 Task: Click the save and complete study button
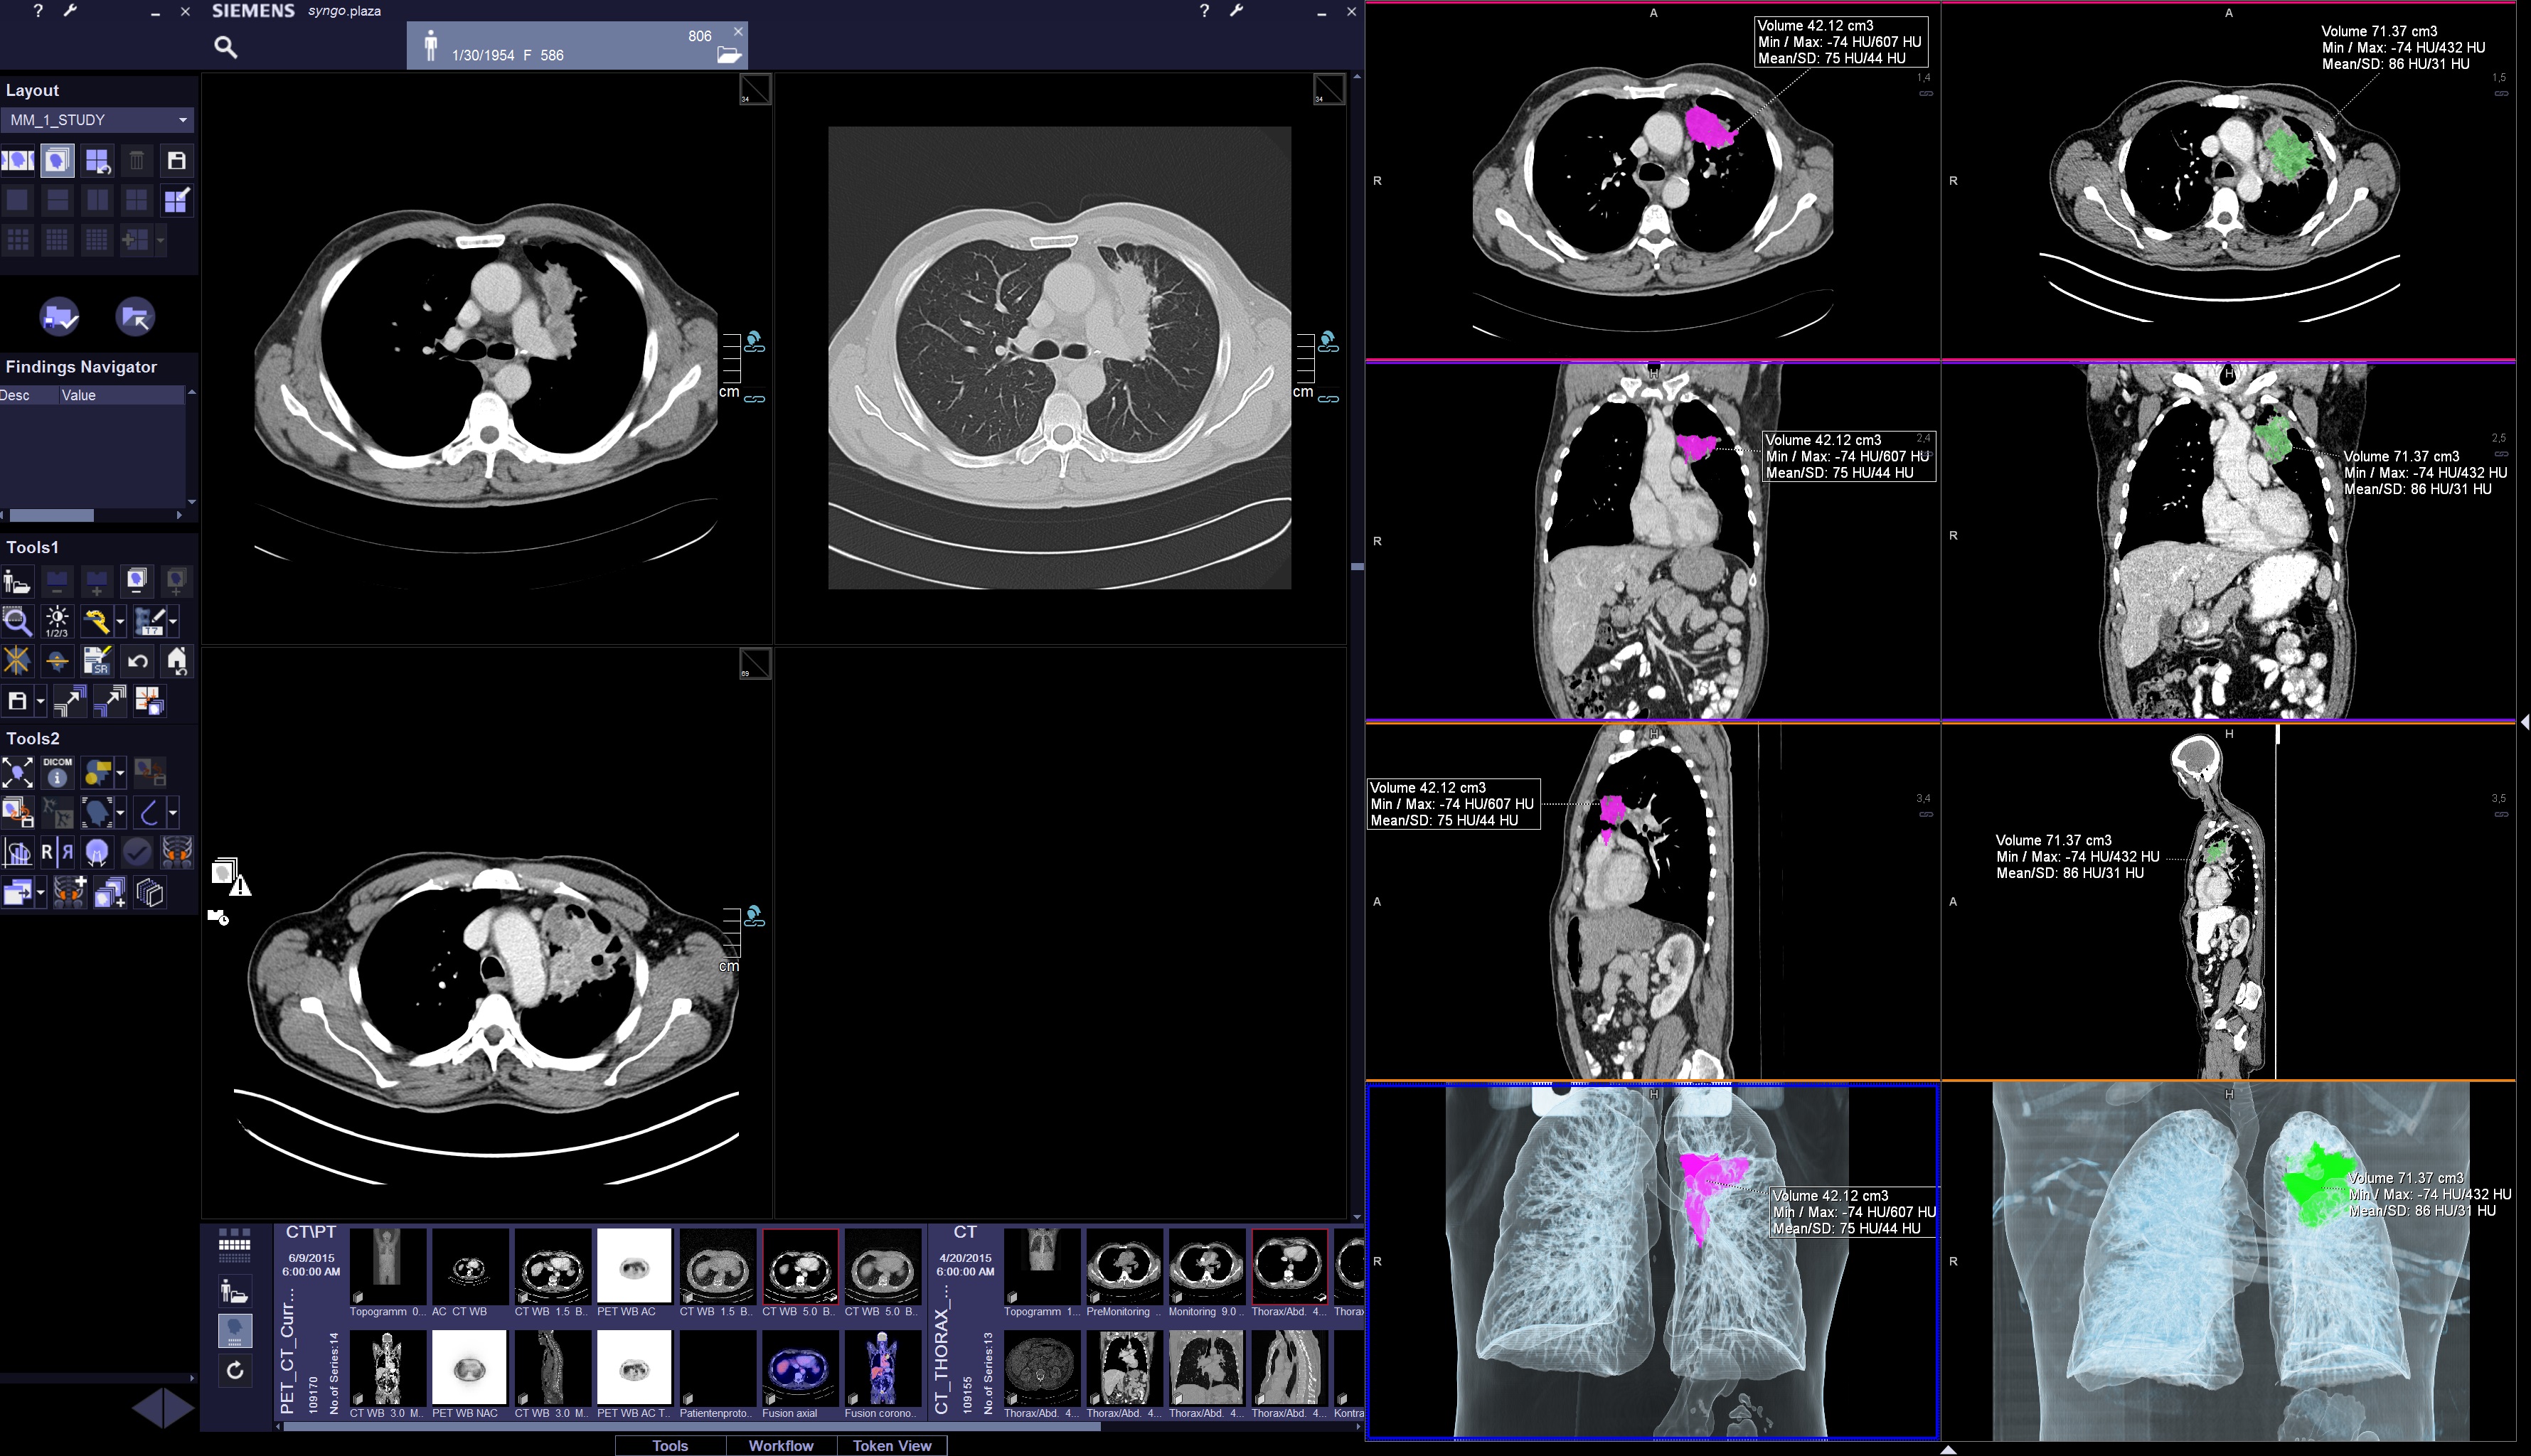60,317
